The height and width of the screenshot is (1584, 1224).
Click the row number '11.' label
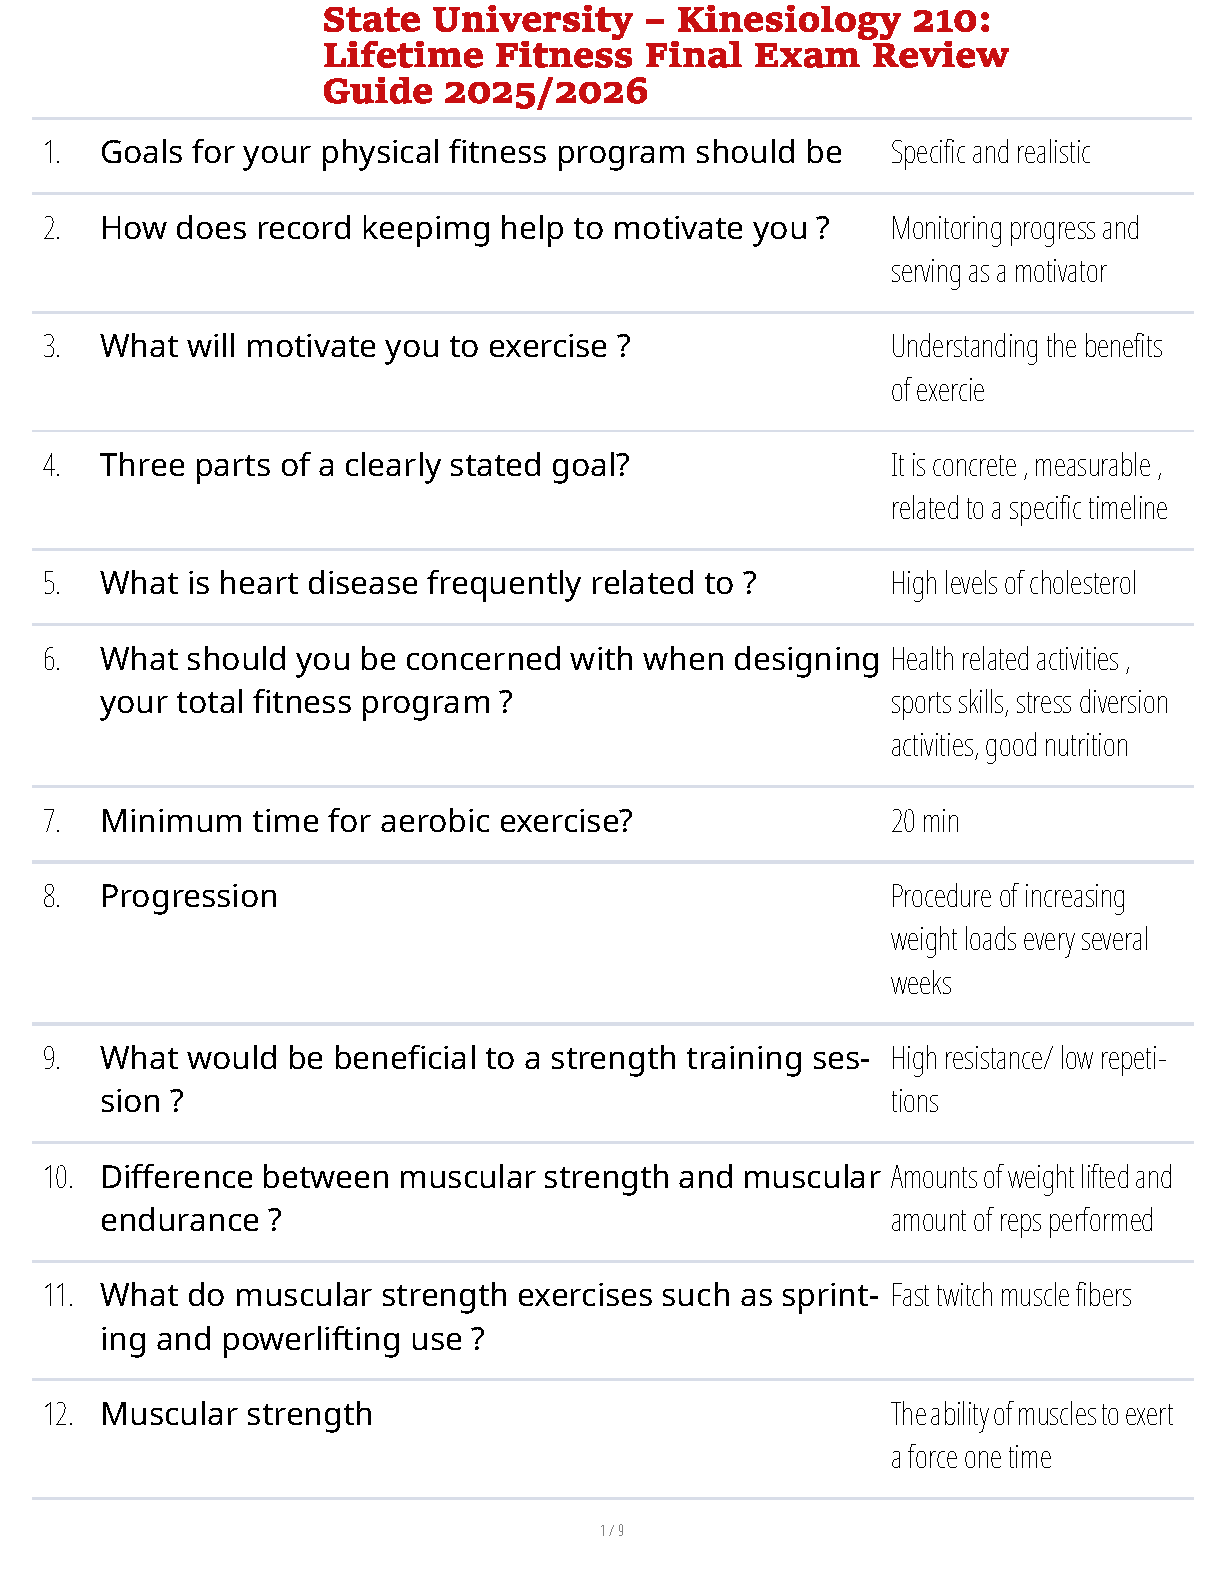pos(58,1296)
